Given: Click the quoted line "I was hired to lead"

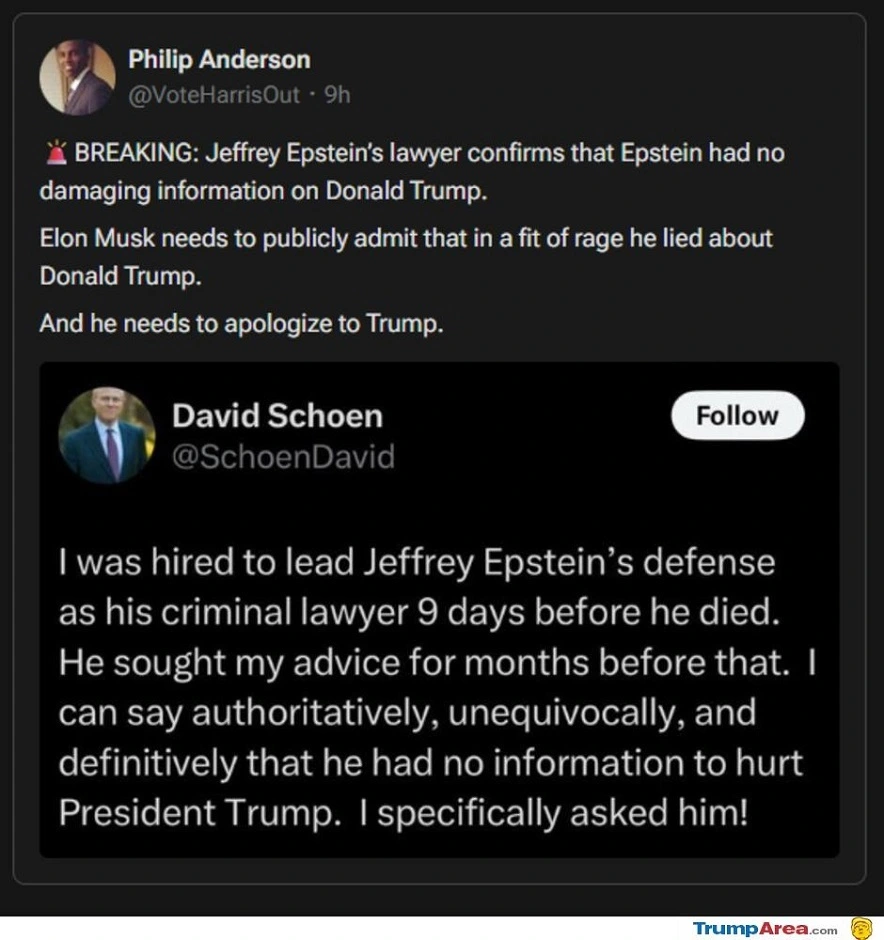Looking at the screenshot, I should point(417,562).
